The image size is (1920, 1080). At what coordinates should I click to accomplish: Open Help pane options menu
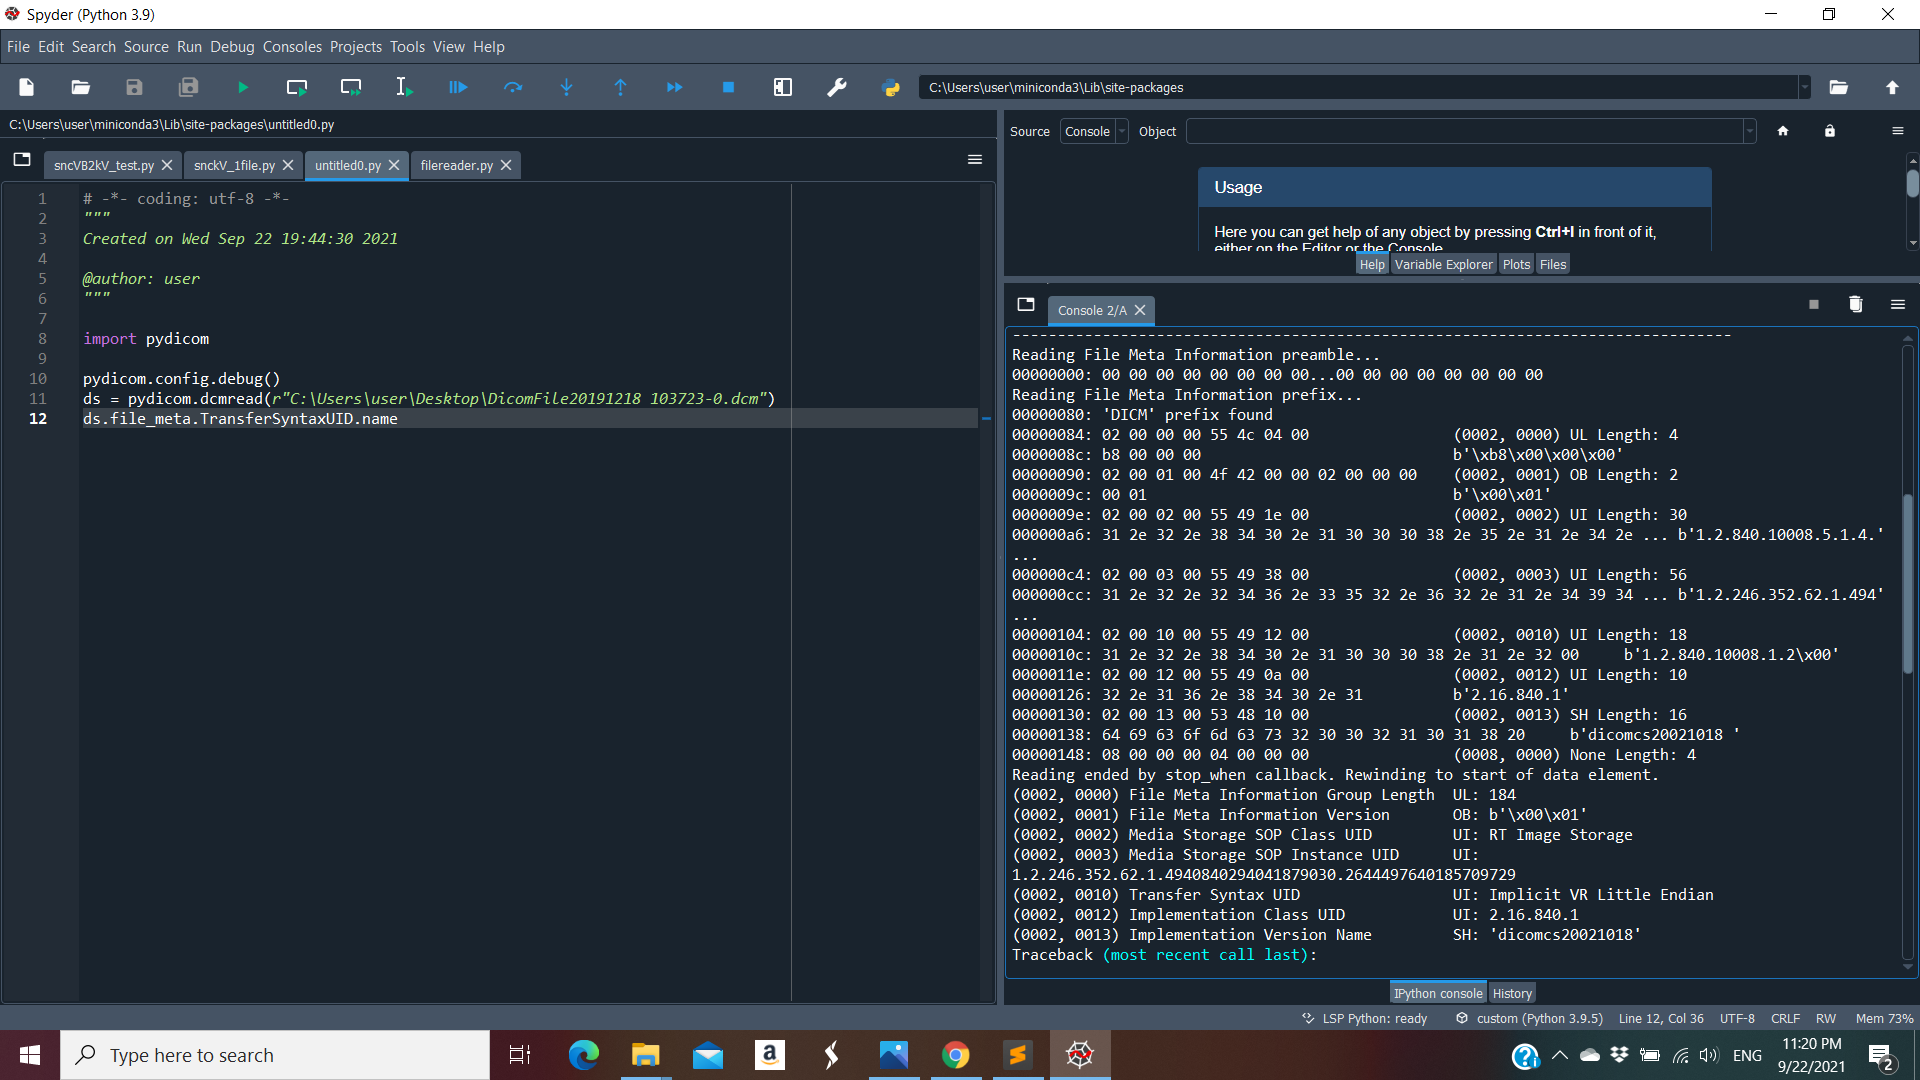click(1898, 131)
